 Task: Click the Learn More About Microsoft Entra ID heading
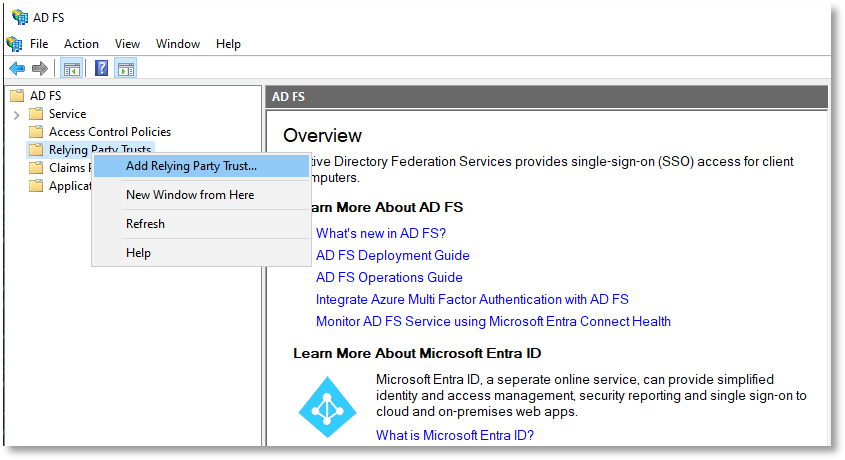(417, 353)
